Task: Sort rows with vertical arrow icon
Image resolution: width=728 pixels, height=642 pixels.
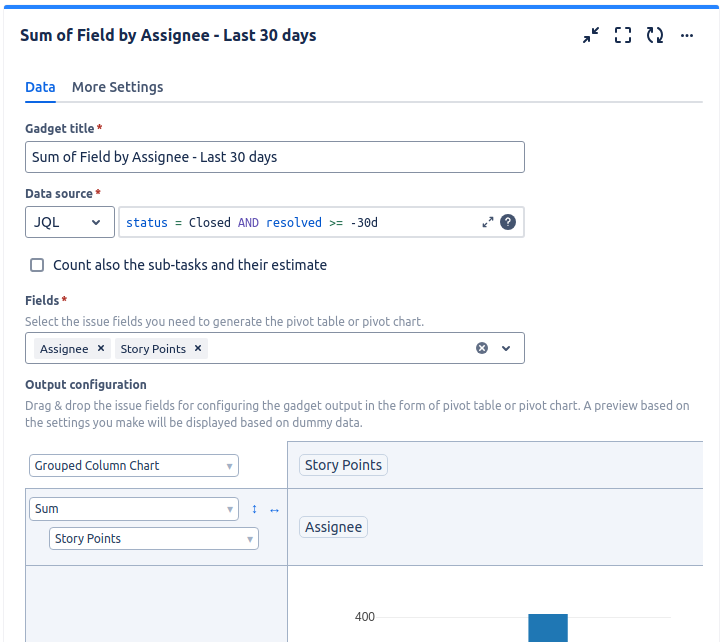Action: (254, 509)
